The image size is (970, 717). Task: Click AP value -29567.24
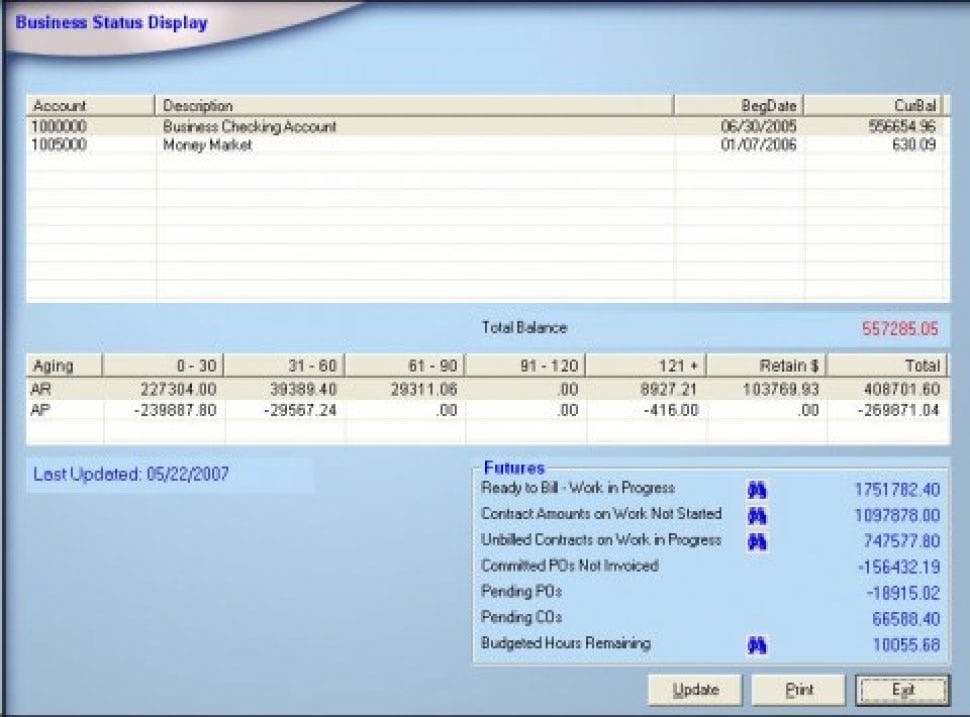(x=300, y=410)
